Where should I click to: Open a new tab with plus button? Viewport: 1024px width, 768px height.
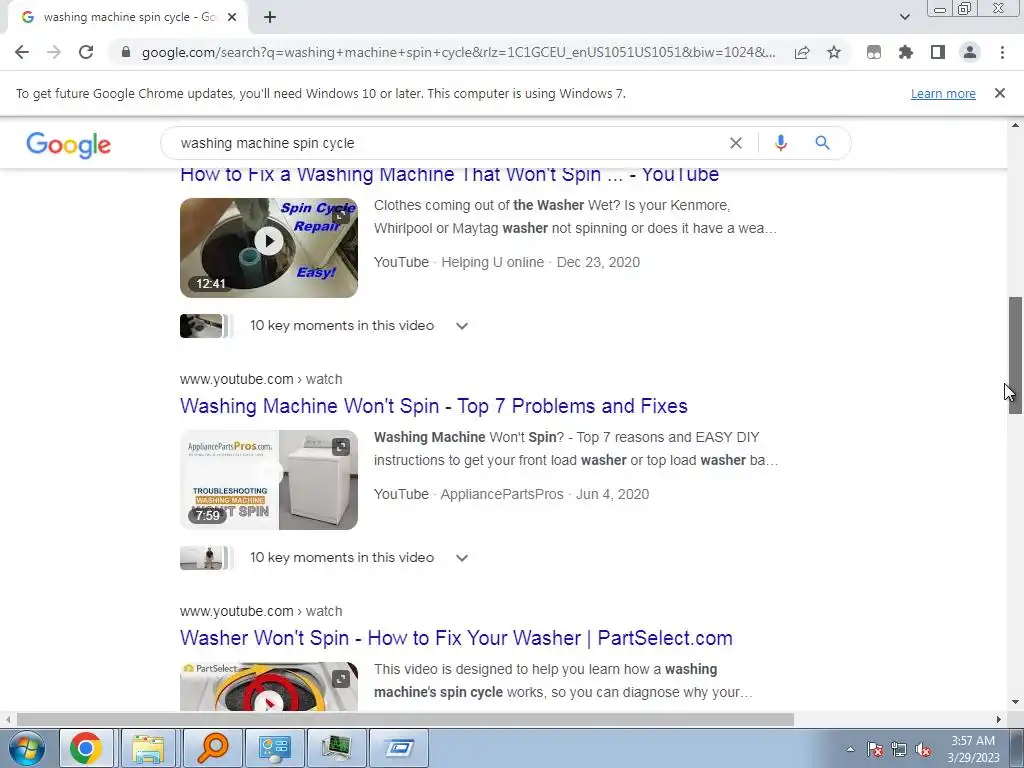tap(270, 18)
